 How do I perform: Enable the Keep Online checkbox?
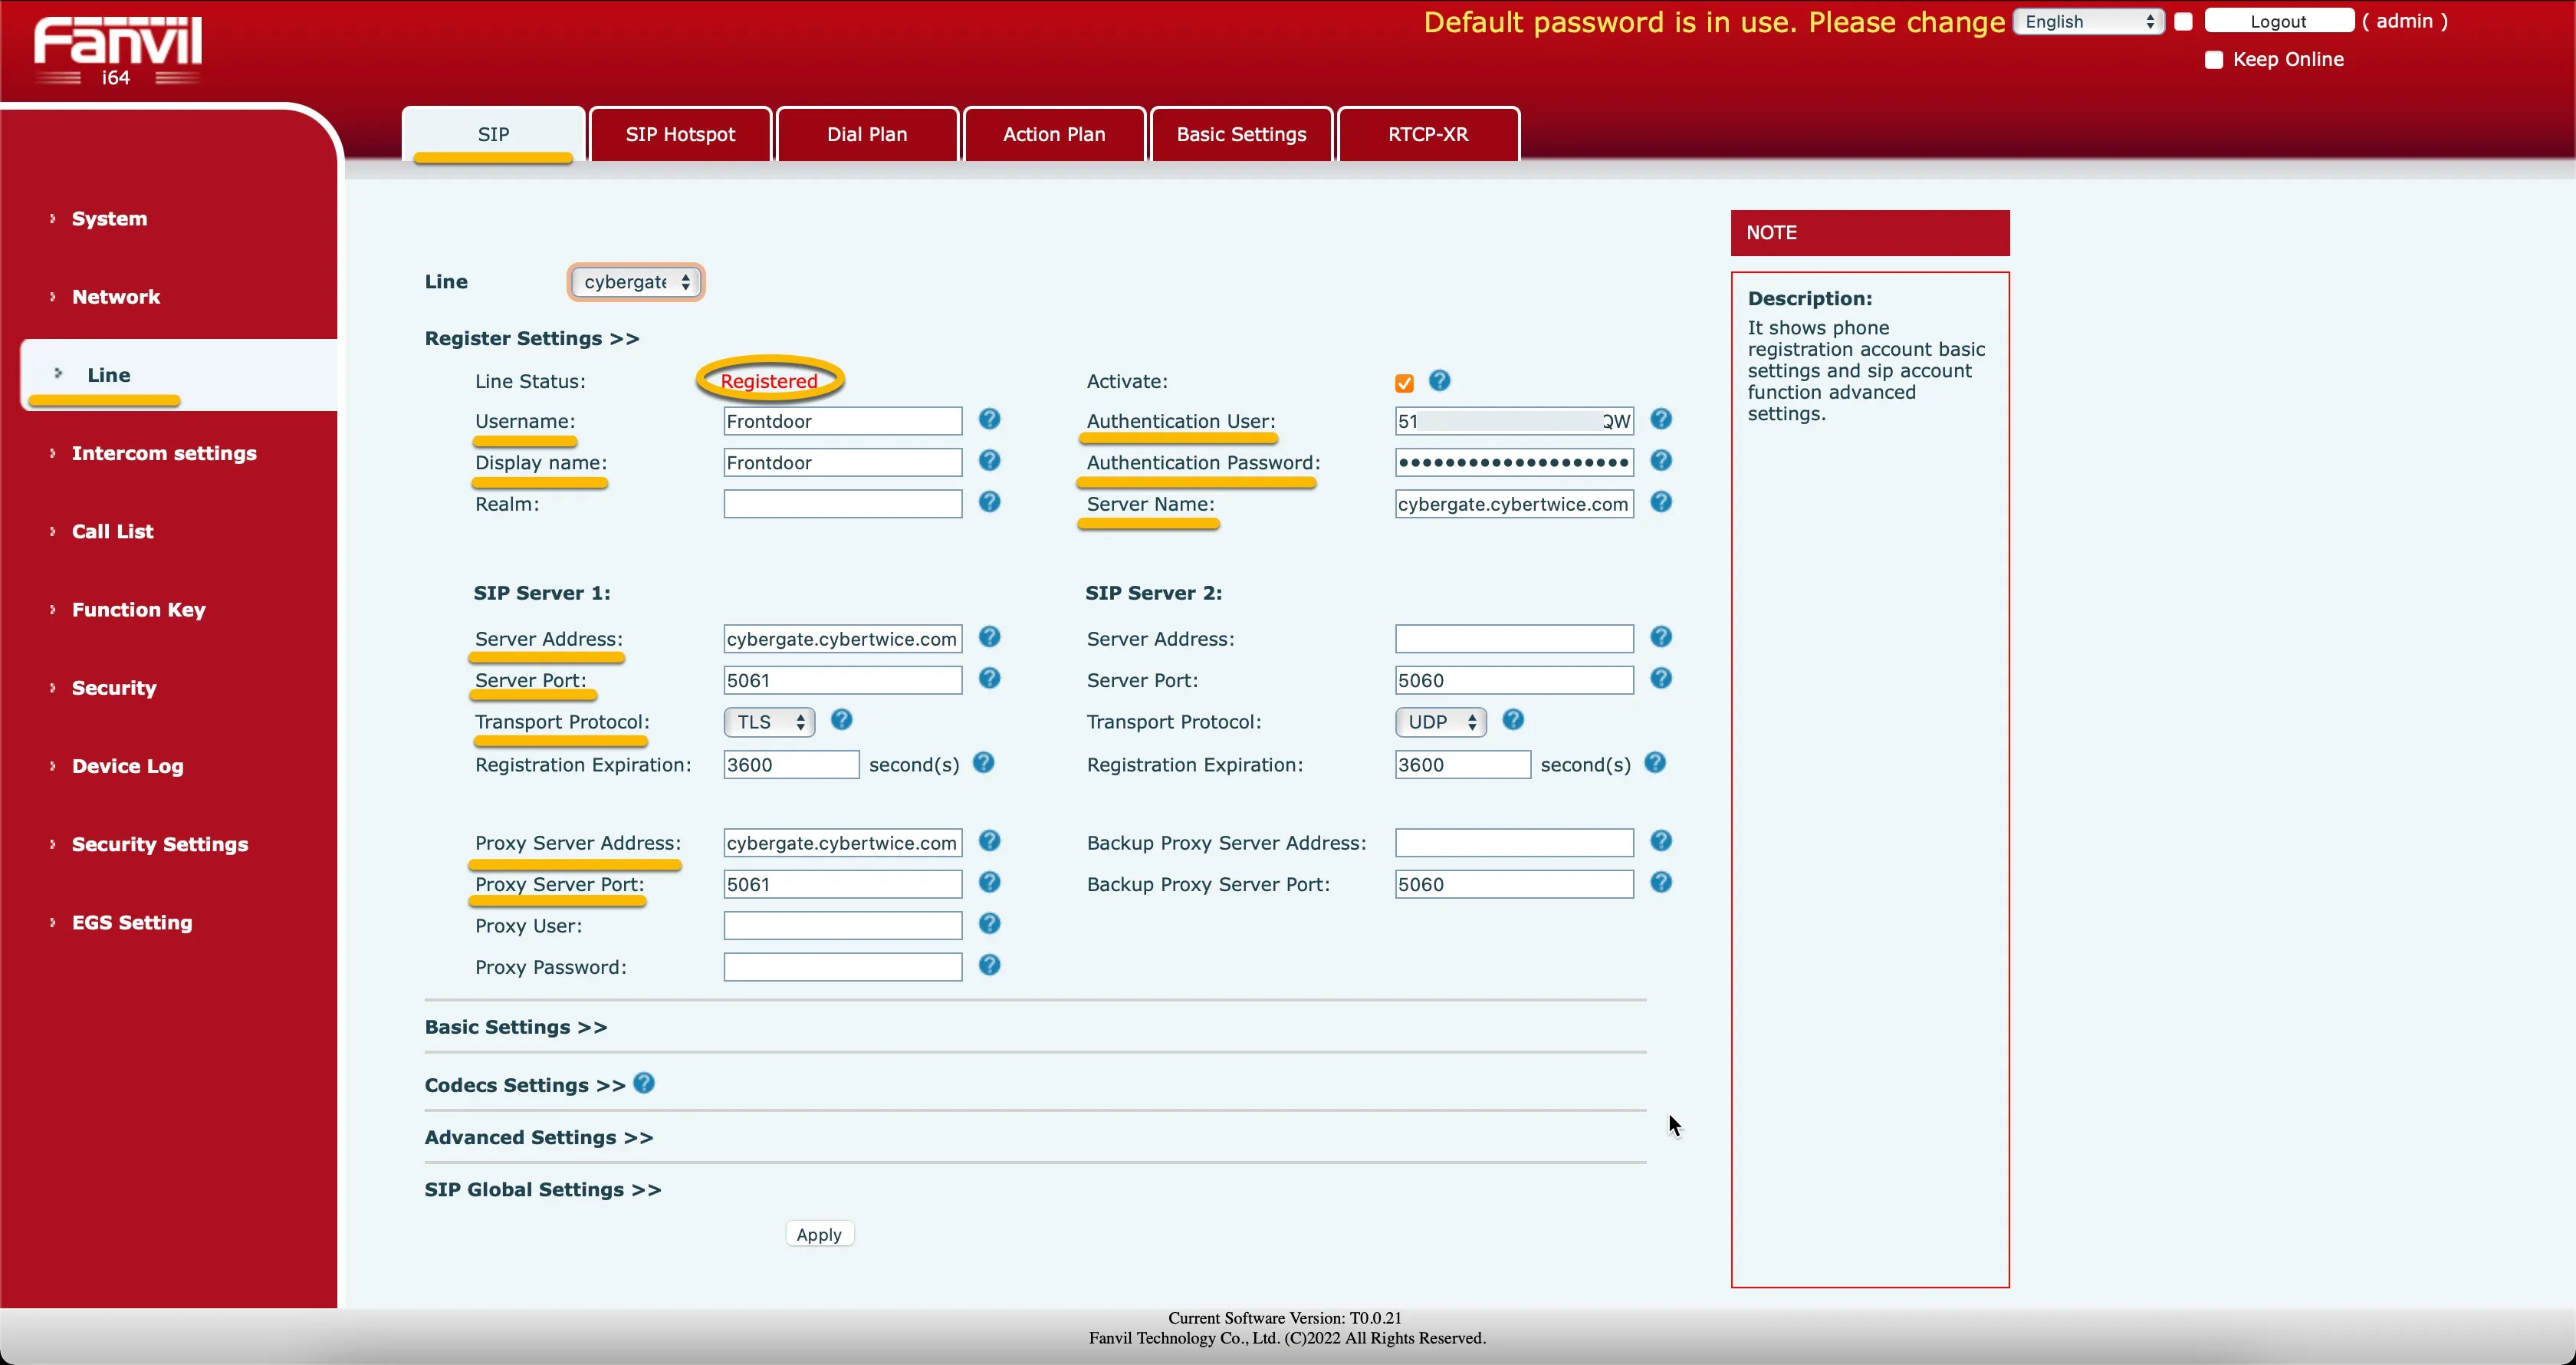[2213, 60]
